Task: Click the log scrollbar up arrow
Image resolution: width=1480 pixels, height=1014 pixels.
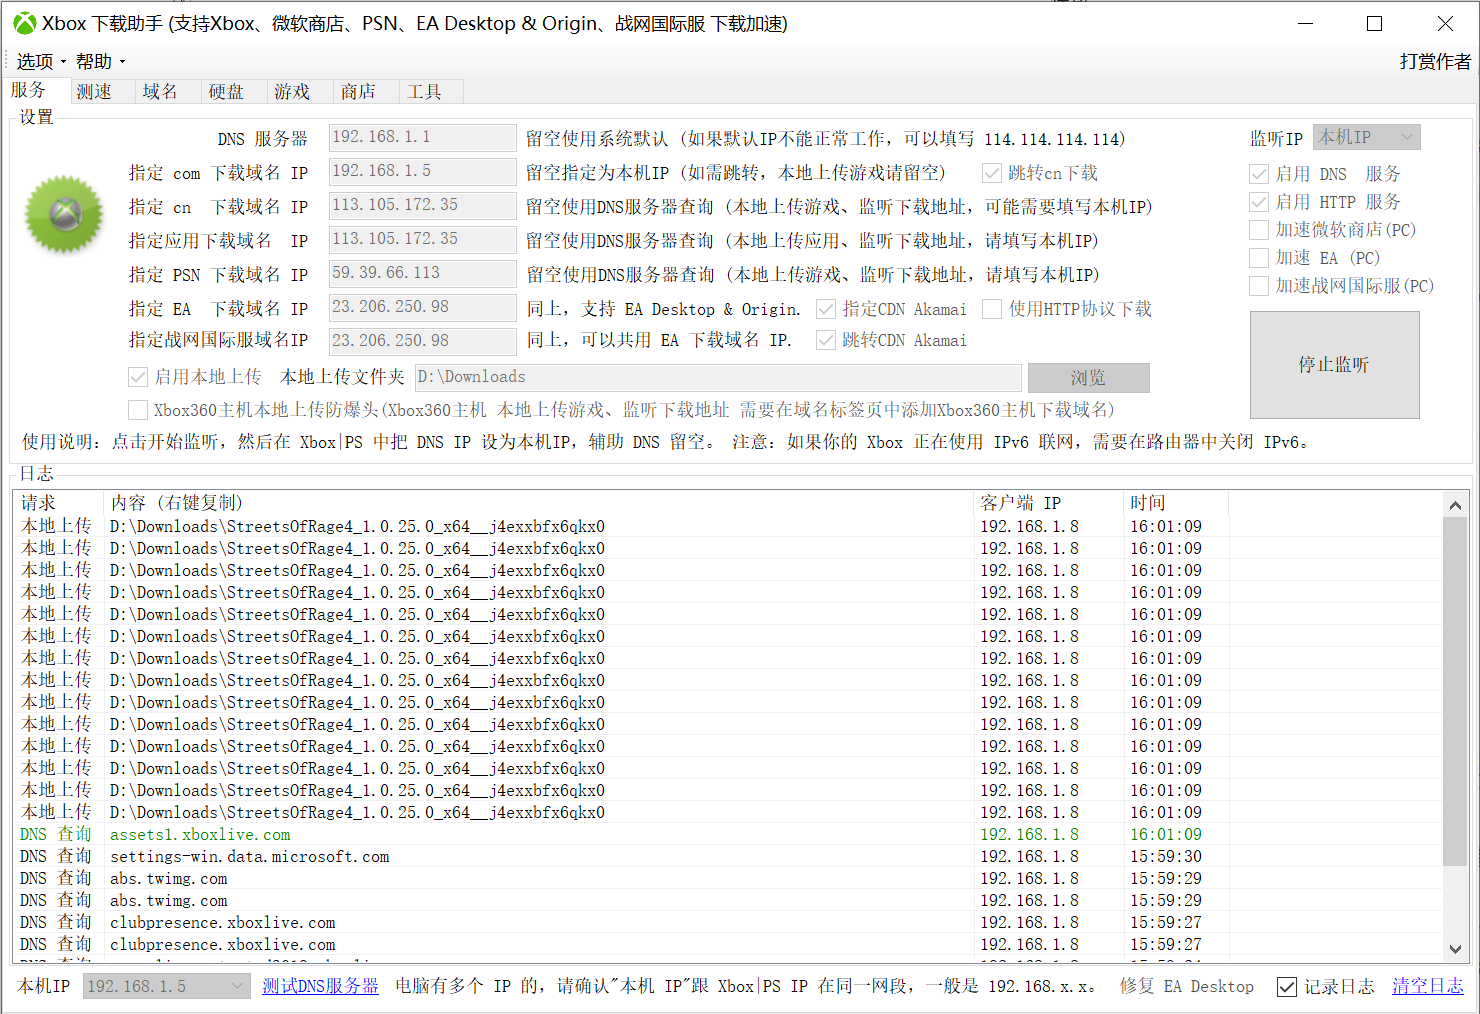Action: (x=1456, y=505)
